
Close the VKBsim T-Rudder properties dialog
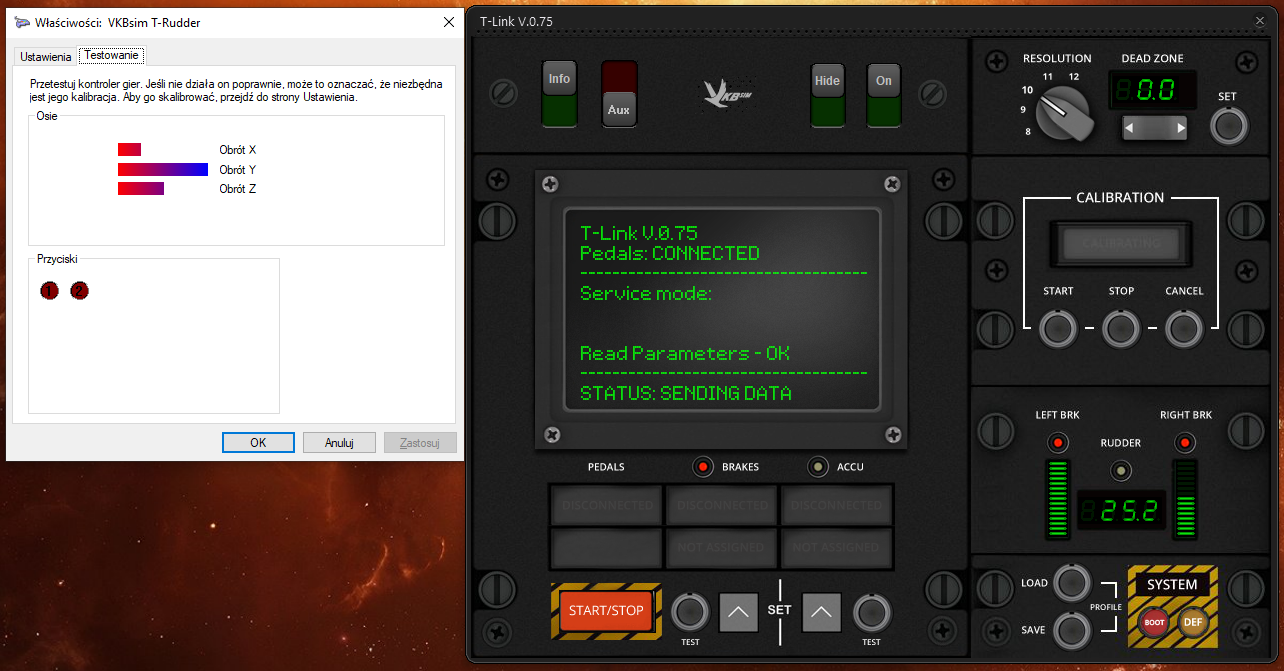pyautogui.click(x=449, y=22)
